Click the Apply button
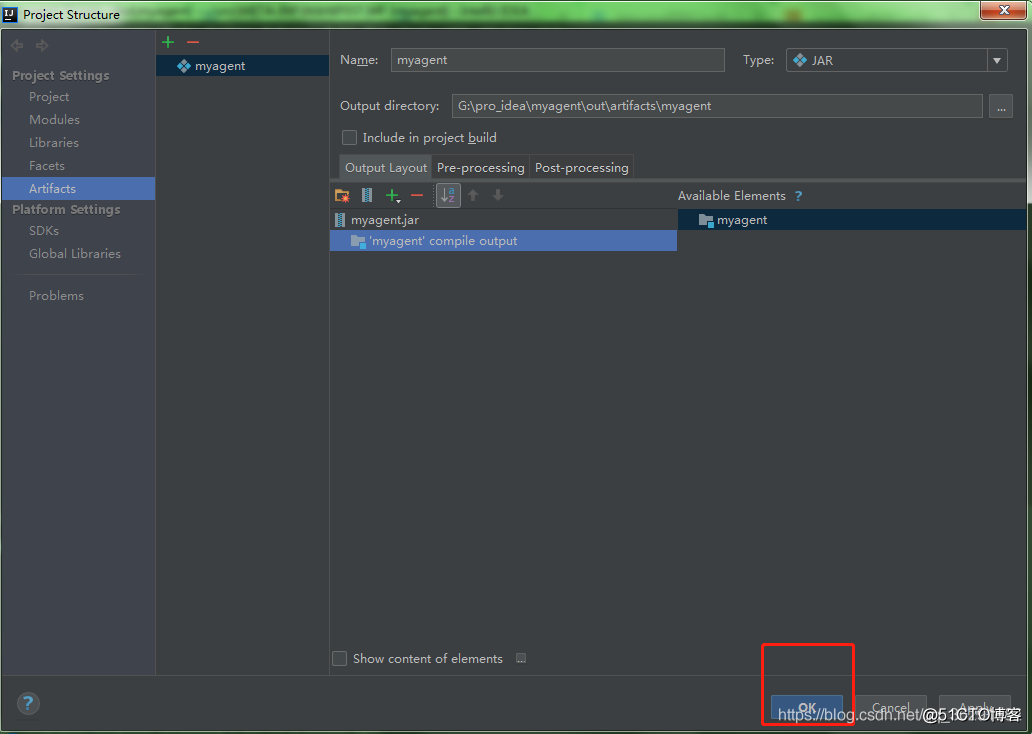1032x734 pixels. tap(975, 708)
